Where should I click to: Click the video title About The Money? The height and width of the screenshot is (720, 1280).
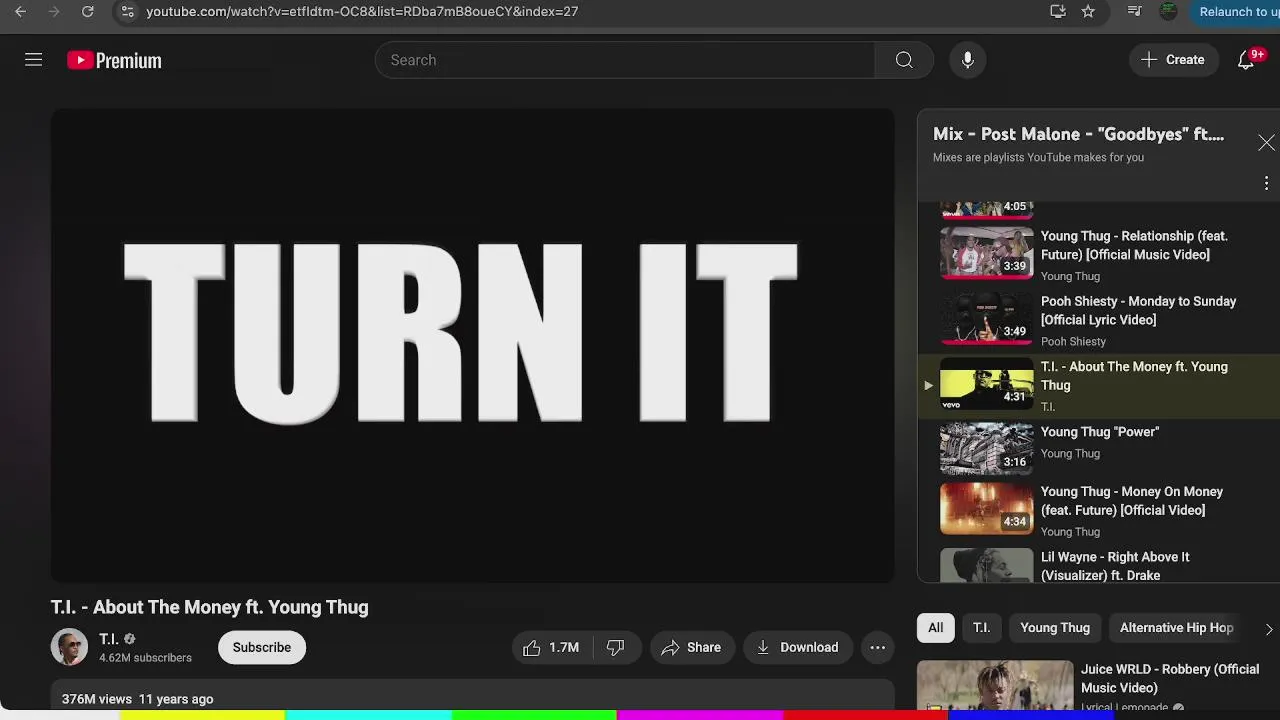(210, 607)
